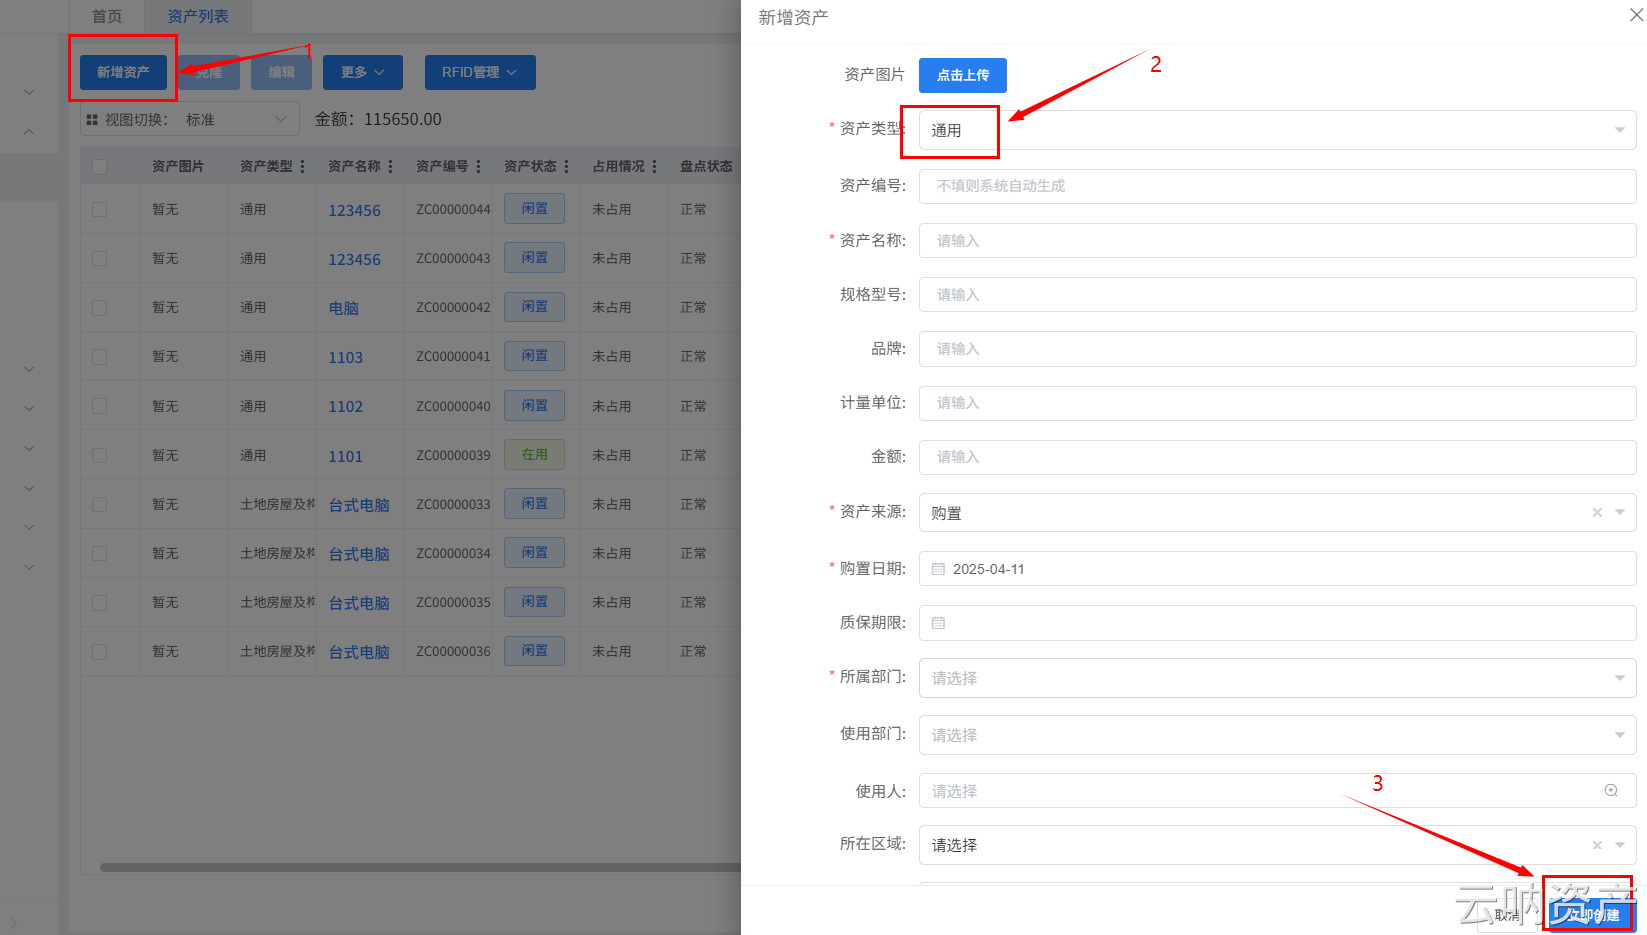Open the 资产类型 dropdown showing 通用
This screenshot has height=935, width=1647.
[x=1277, y=130]
